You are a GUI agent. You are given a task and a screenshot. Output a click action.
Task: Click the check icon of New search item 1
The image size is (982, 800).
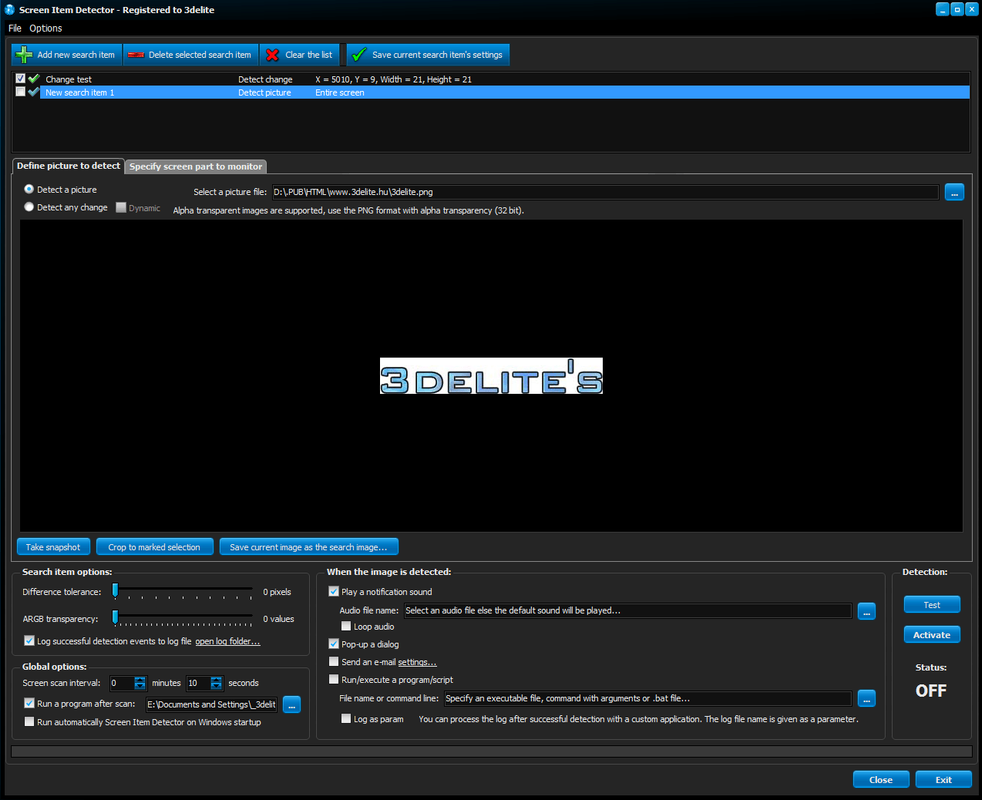click(x=34, y=92)
